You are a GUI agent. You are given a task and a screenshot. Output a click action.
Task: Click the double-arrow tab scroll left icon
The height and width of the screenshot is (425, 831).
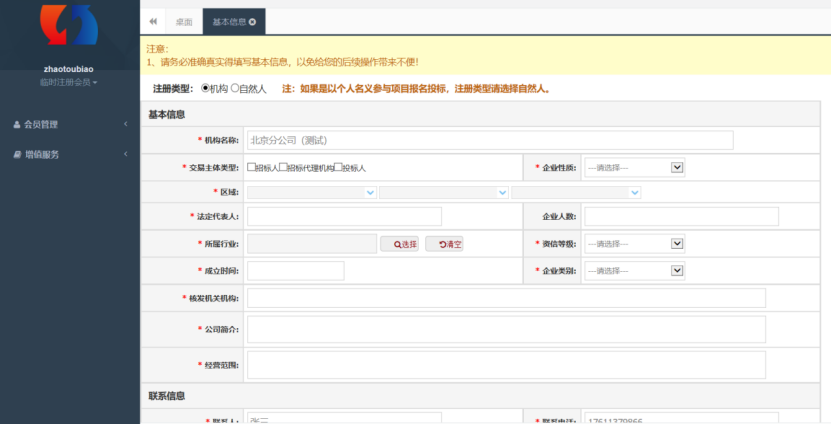[x=153, y=21]
